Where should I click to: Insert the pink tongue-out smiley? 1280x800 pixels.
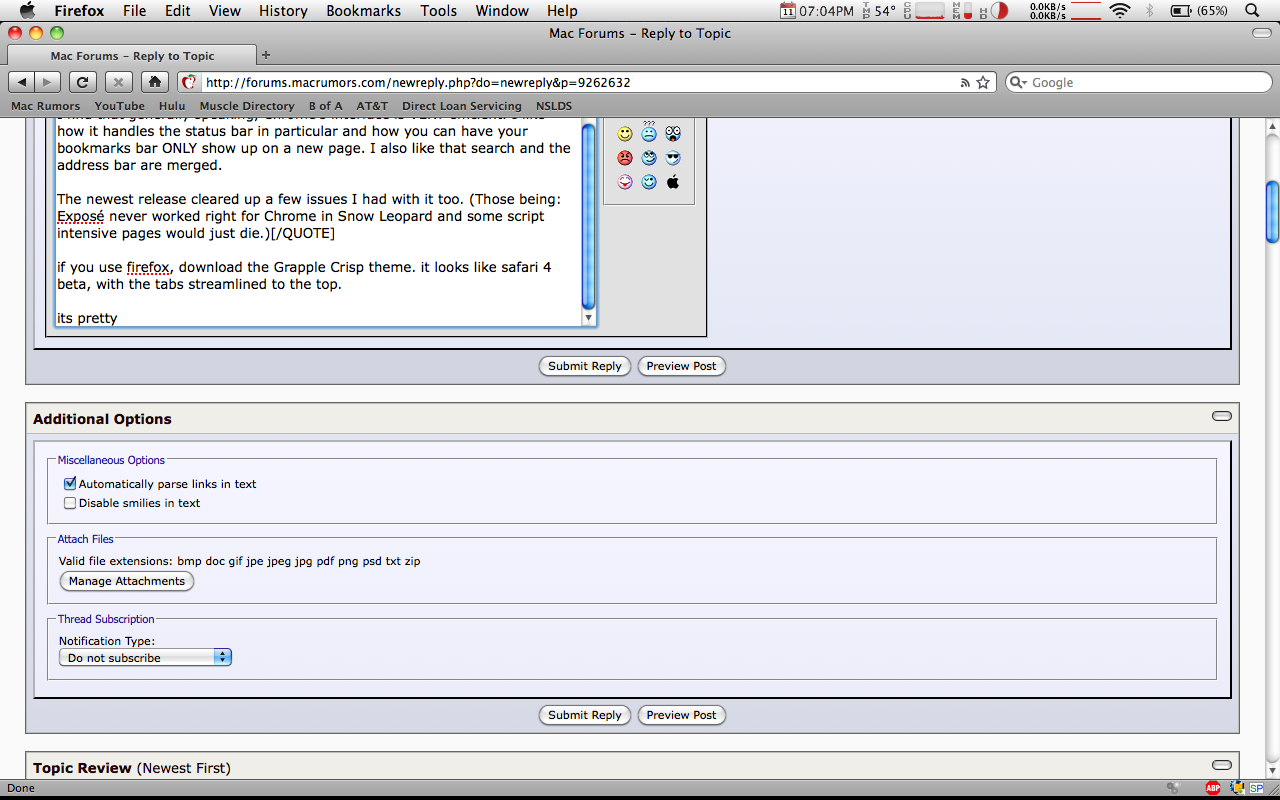tap(625, 182)
